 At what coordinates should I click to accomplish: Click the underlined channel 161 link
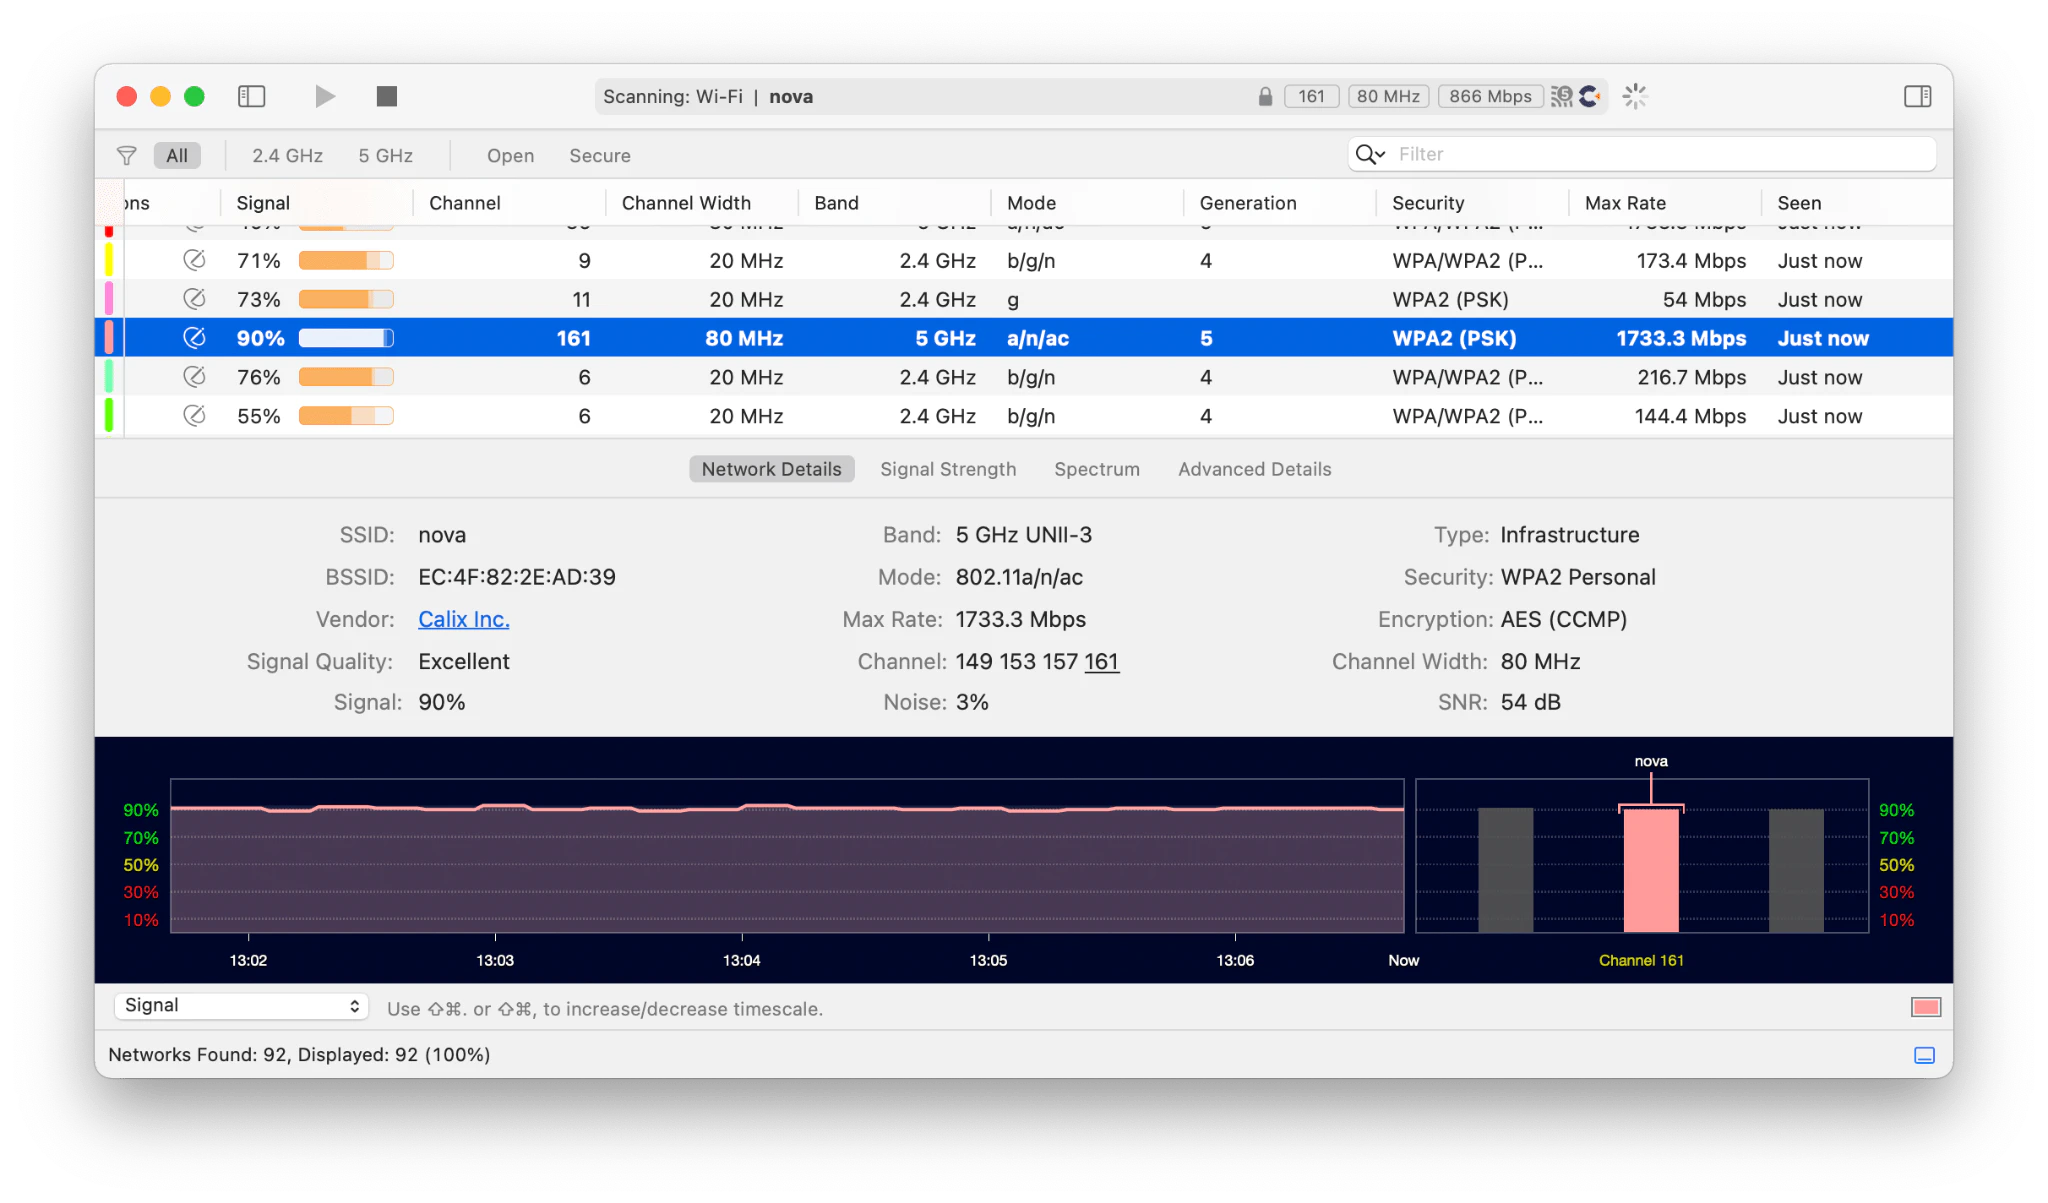(x=1103, y=661)
